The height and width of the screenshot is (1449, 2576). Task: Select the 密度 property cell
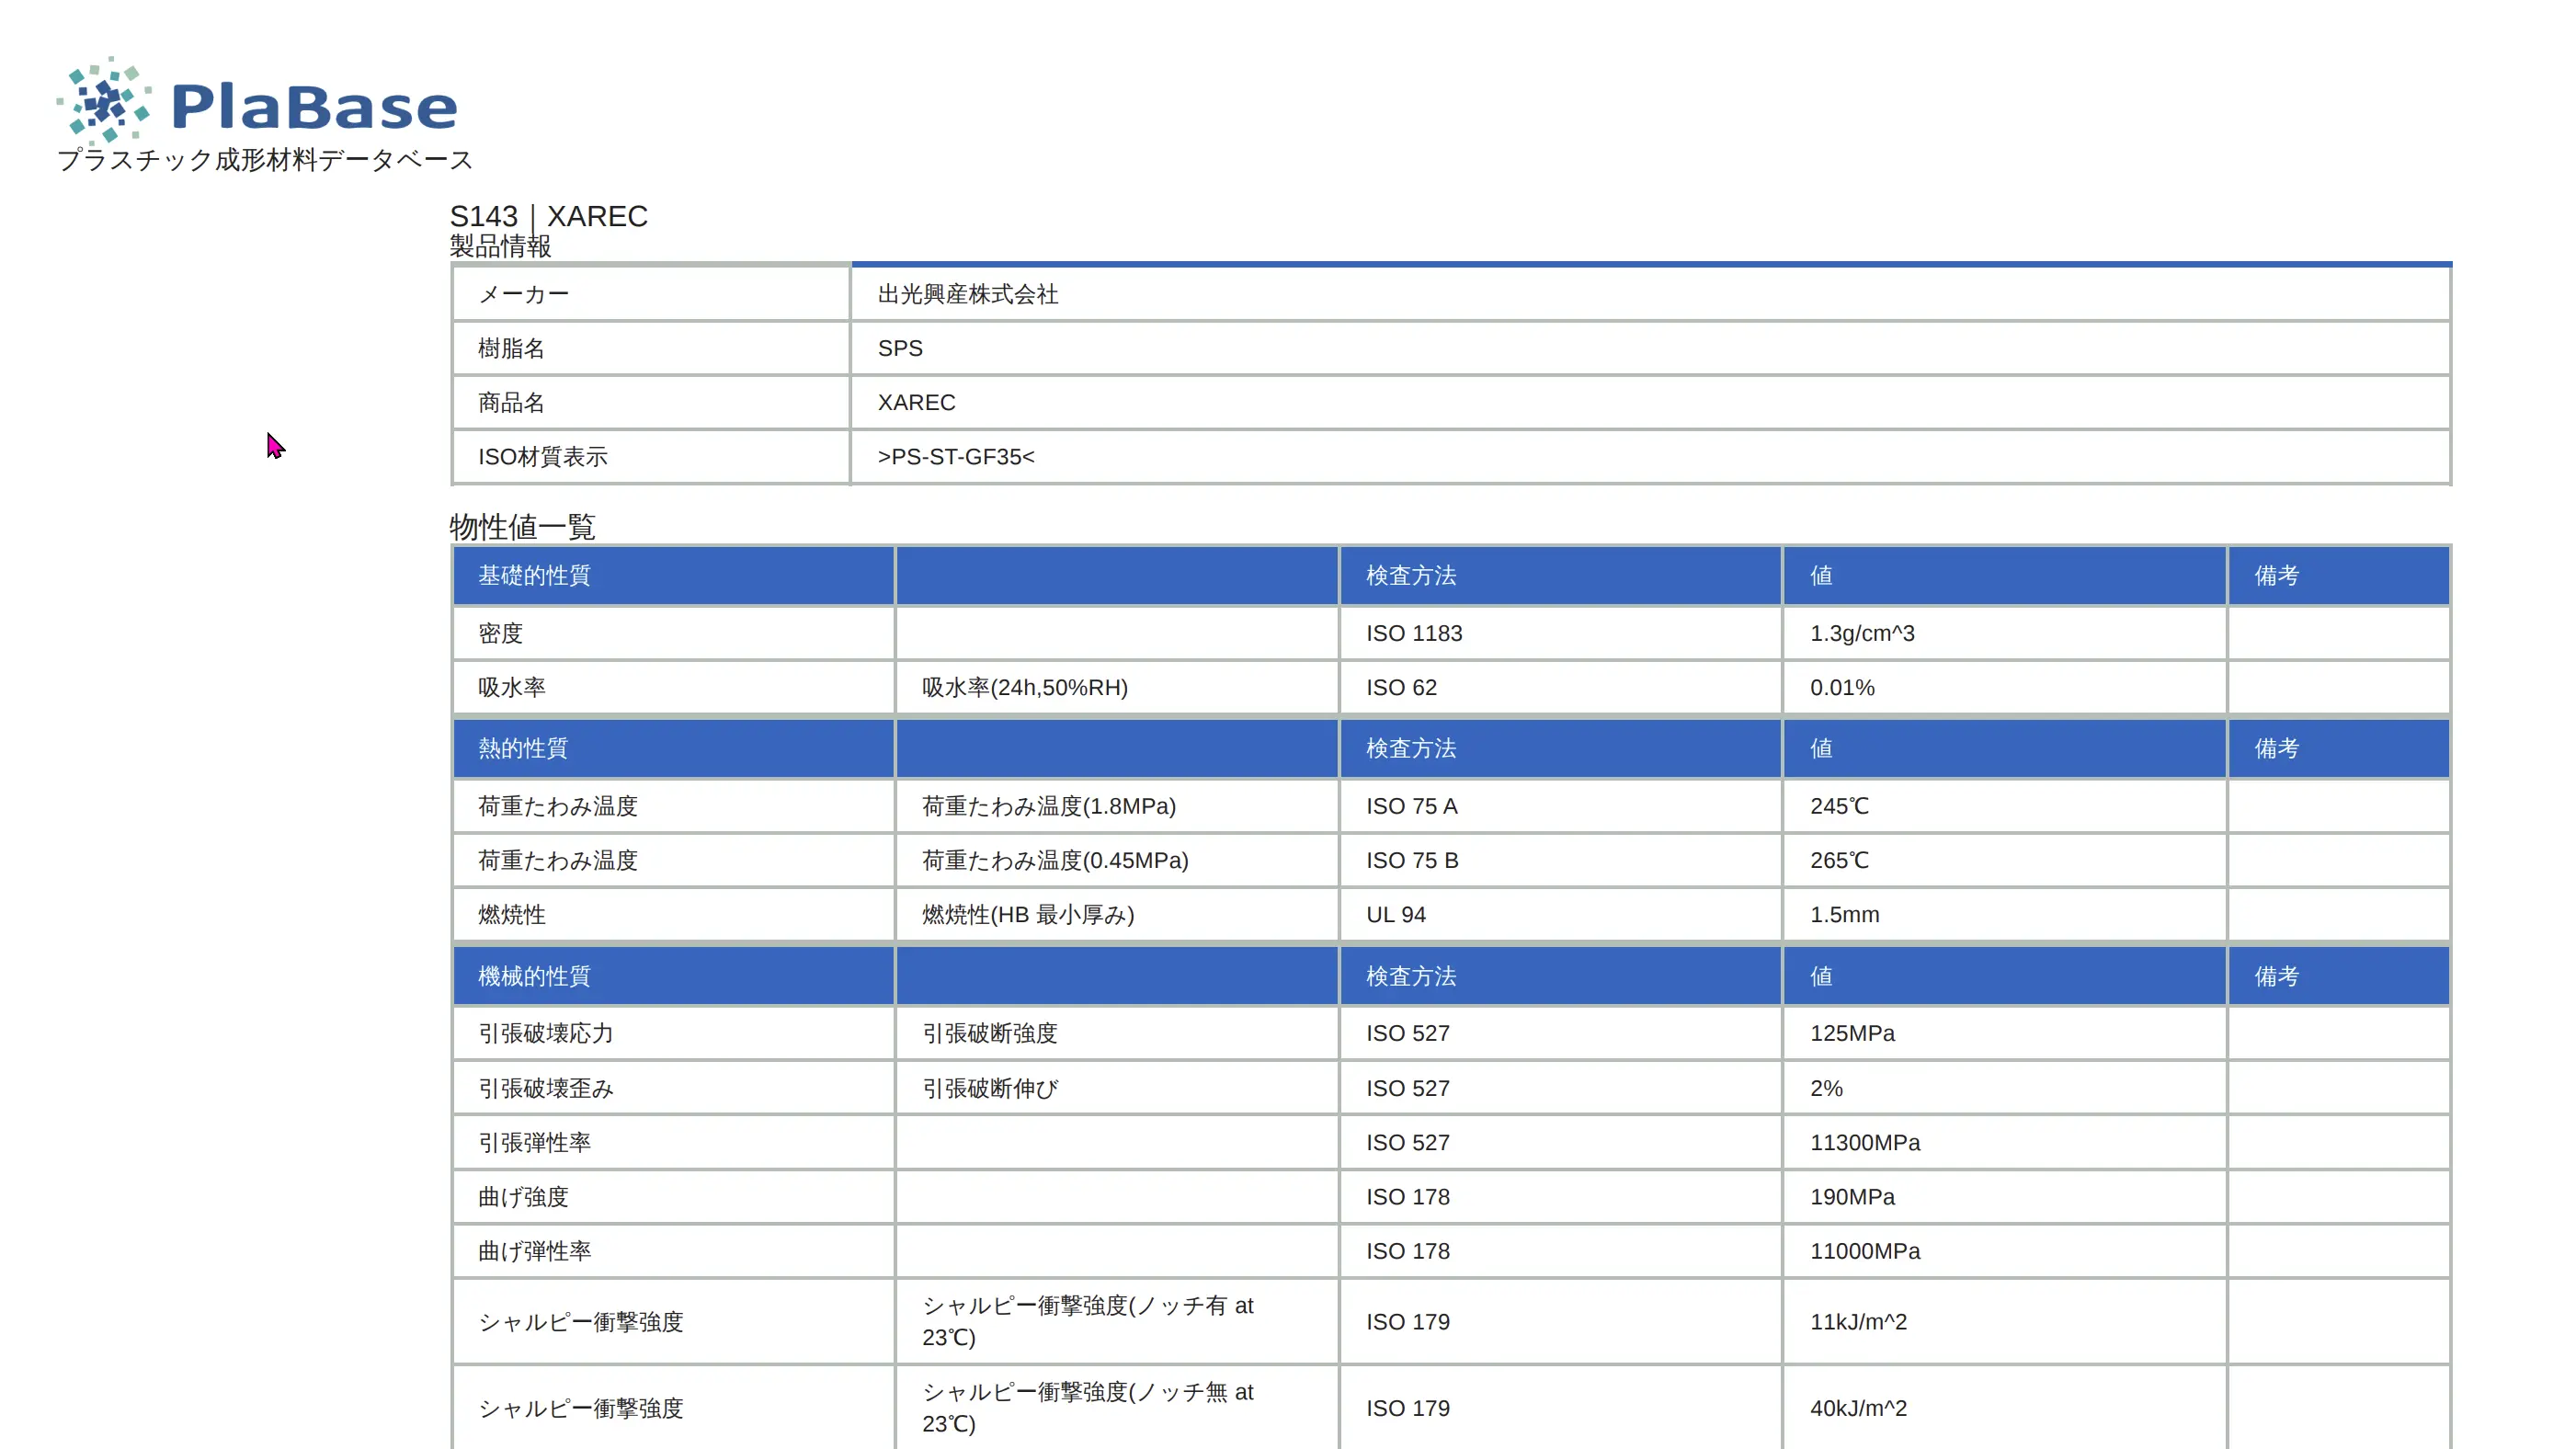pos(673,633)
